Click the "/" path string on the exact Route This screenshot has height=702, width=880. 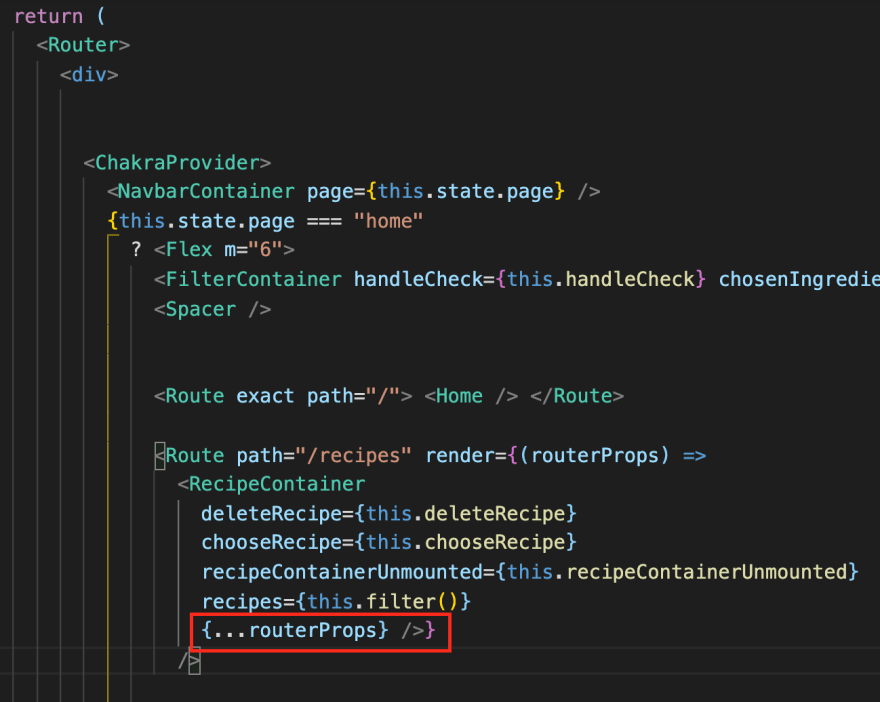tap(383, 396)
